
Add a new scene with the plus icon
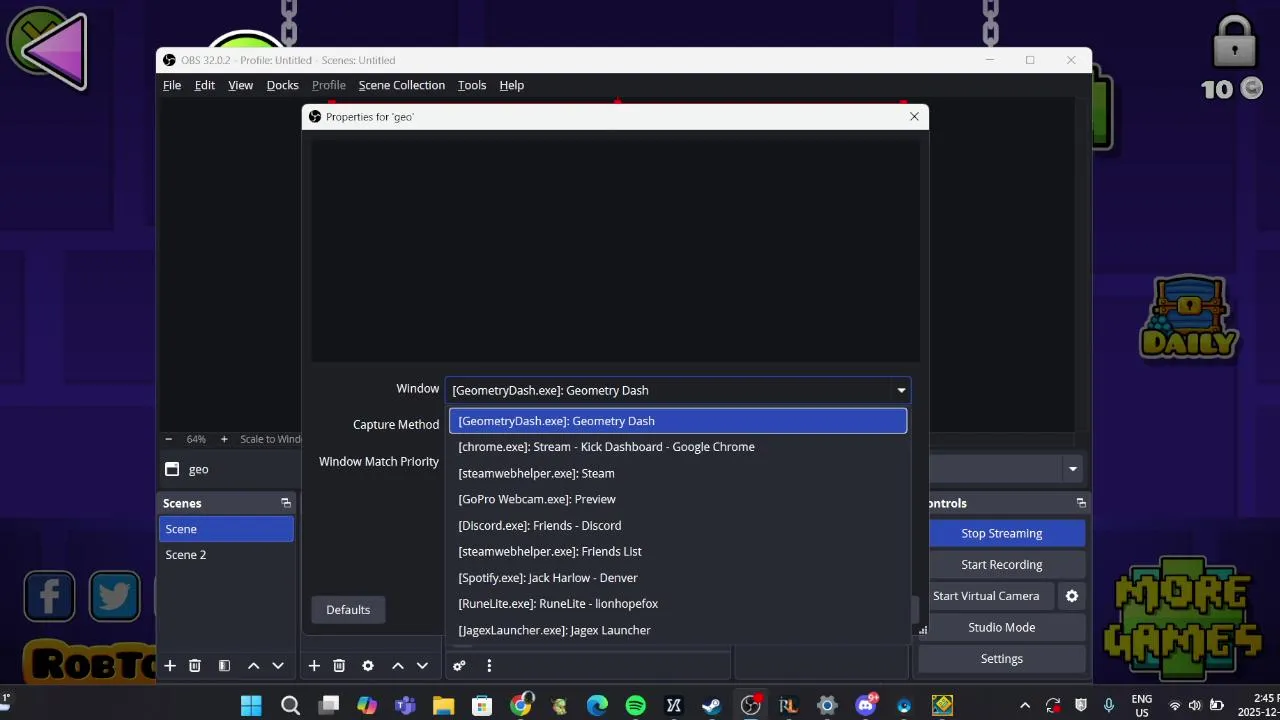pos(170,666)
